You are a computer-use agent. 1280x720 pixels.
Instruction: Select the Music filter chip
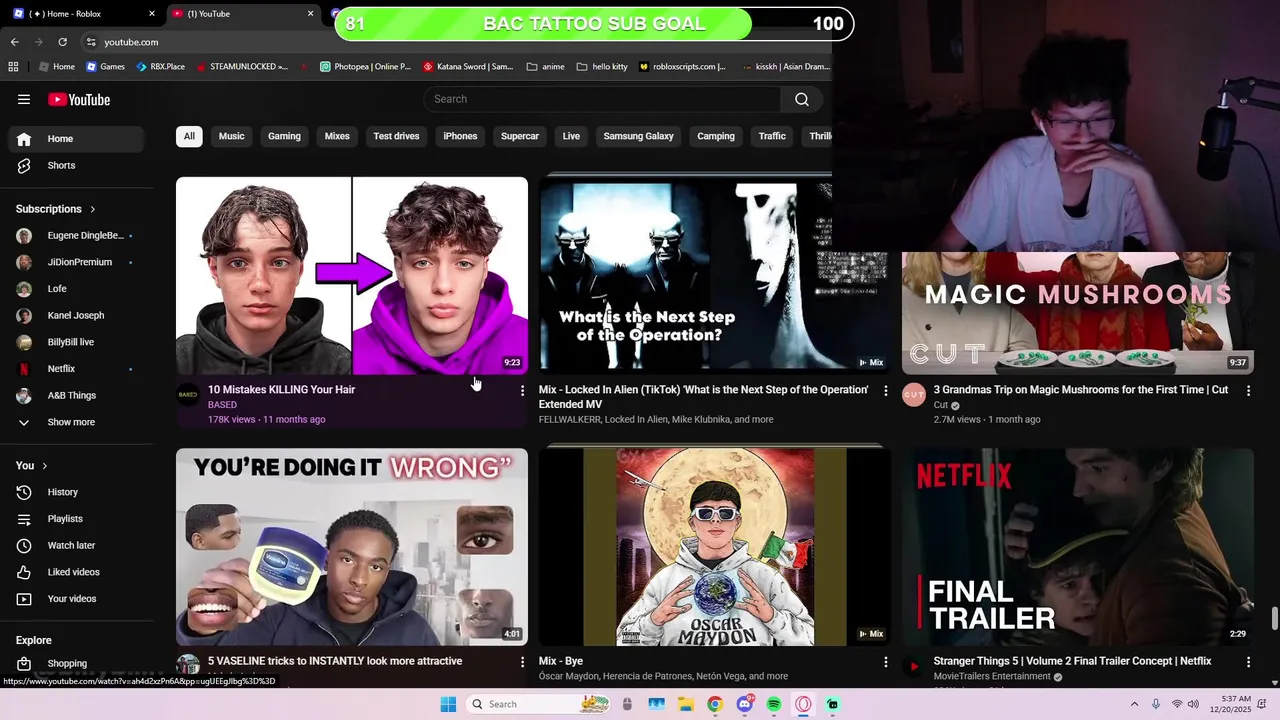(231, 136)
